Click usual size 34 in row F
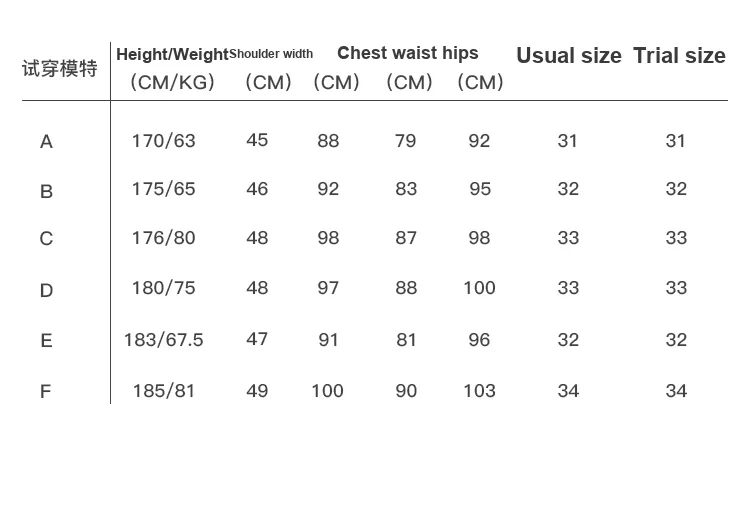Image resolution: width=750 pixels, height=512 pixels. tap(568, 391)
